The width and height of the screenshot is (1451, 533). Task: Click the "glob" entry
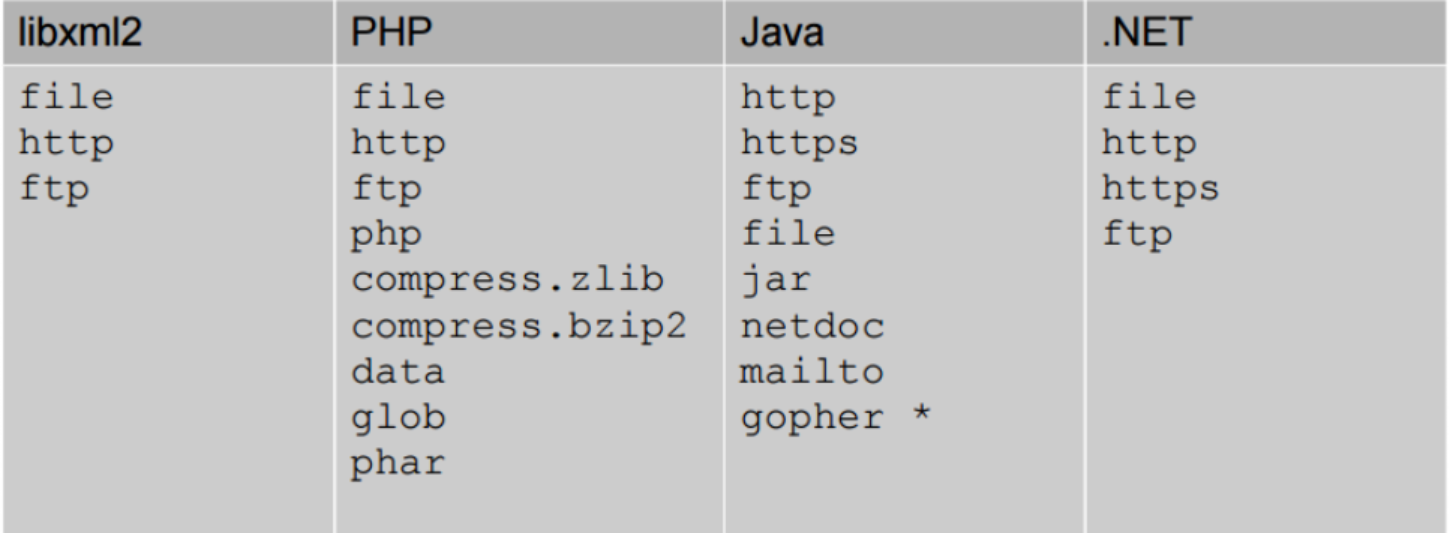(x=398, y=418)
